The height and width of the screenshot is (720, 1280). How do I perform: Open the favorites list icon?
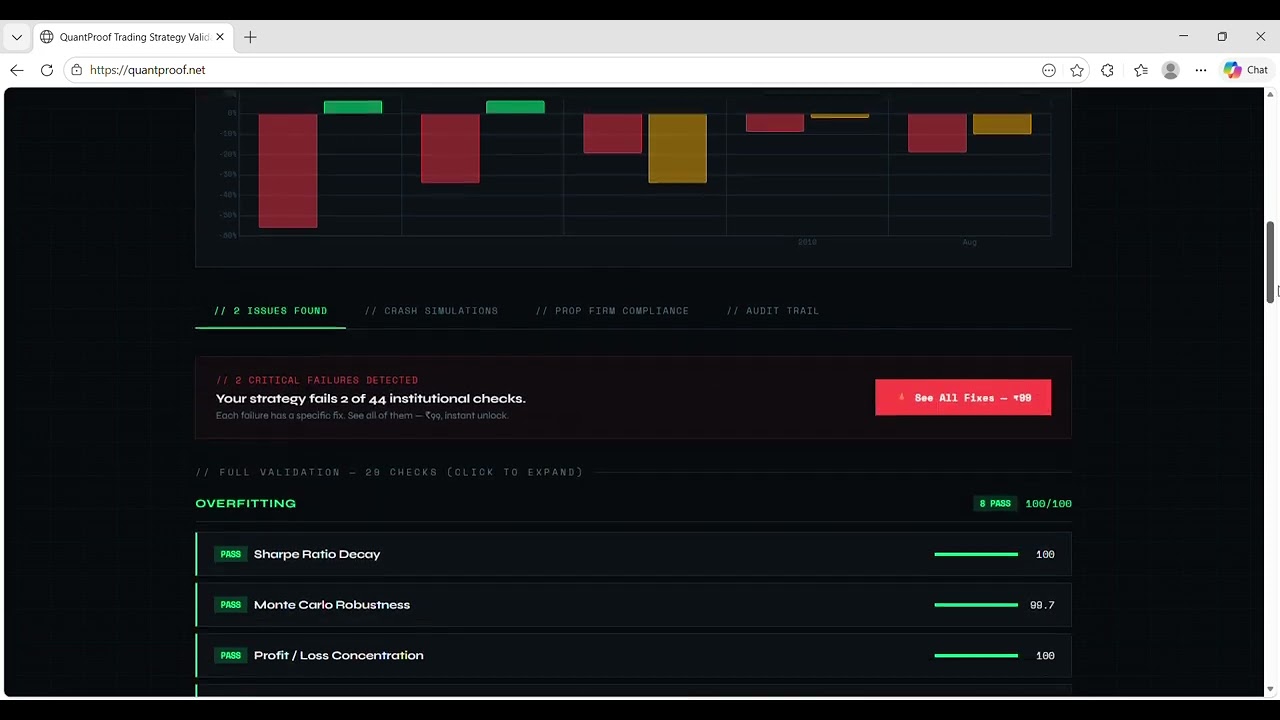click(x=1141, y=70)
